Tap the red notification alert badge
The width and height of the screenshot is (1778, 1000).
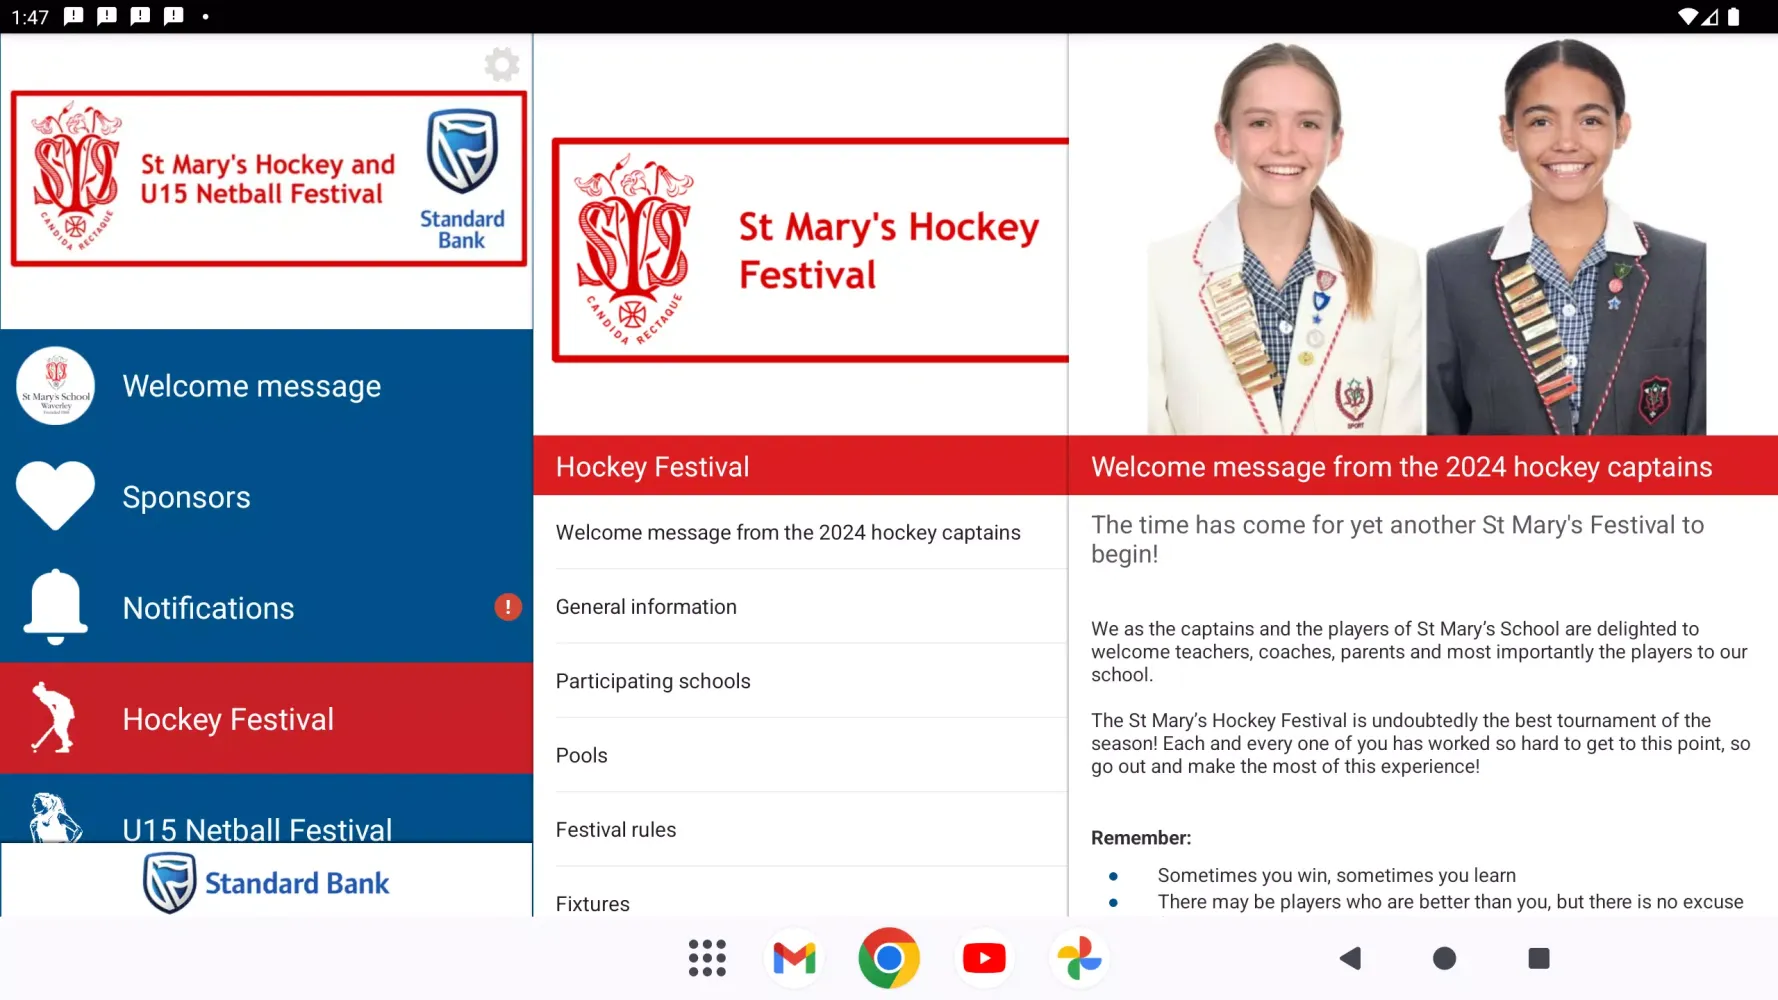508,607
